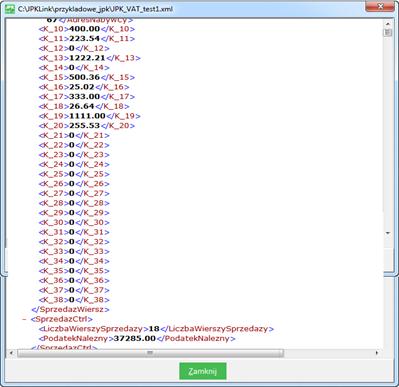
Task: Click the title bar file path text
Action: [x=95, y=9]
